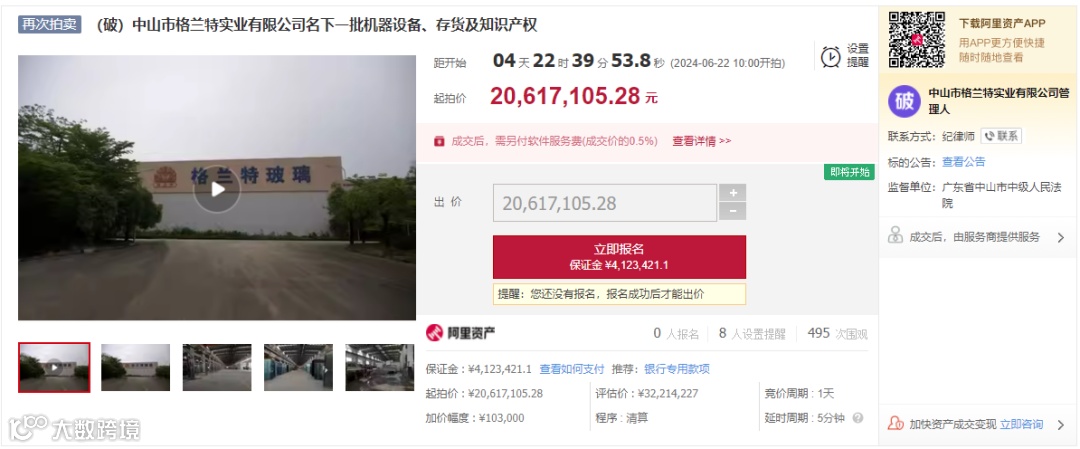Click the 设置提醒 reminder label
This screenshot has height=449, width=1080.
tap(858, 55)
